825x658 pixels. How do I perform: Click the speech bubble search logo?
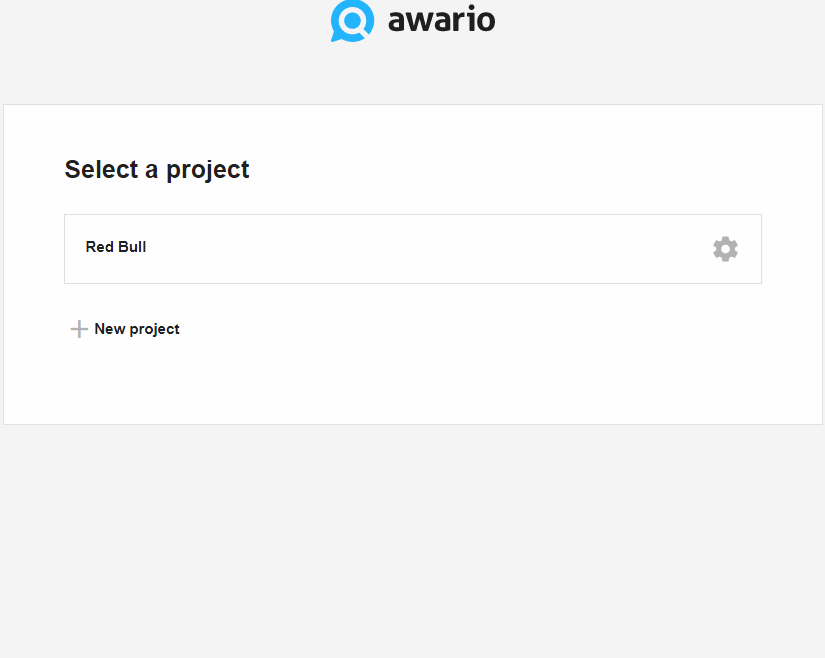[352, 21]
